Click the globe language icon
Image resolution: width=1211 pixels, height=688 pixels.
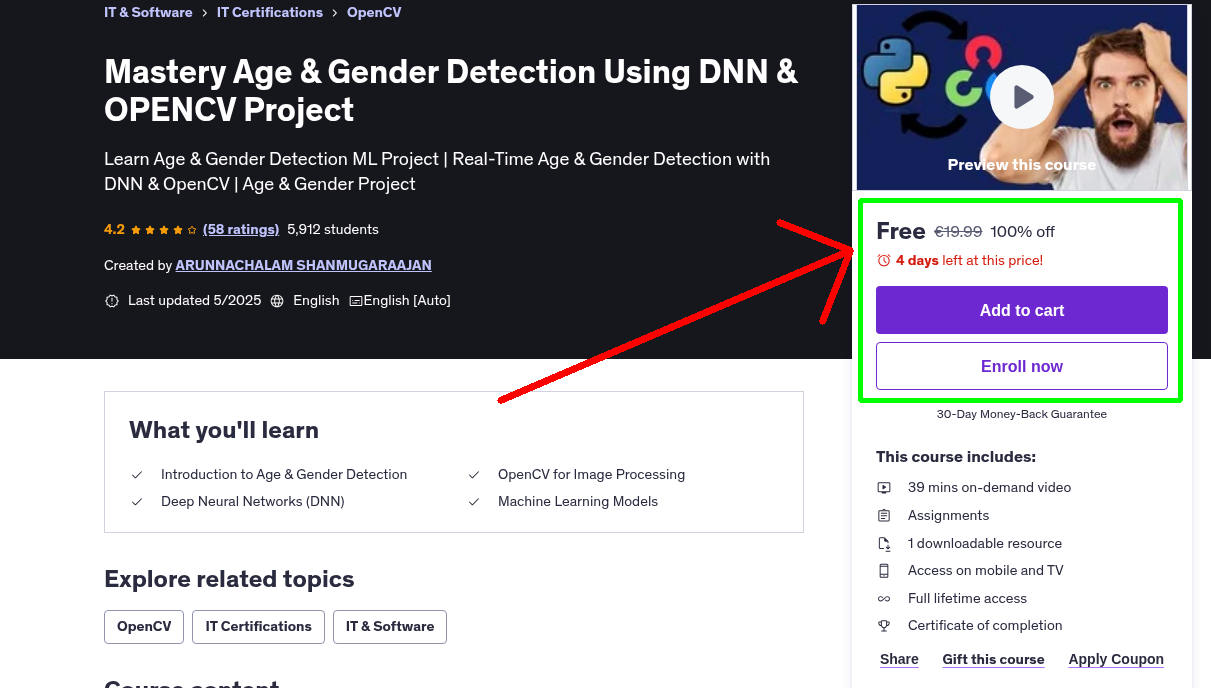277,300
